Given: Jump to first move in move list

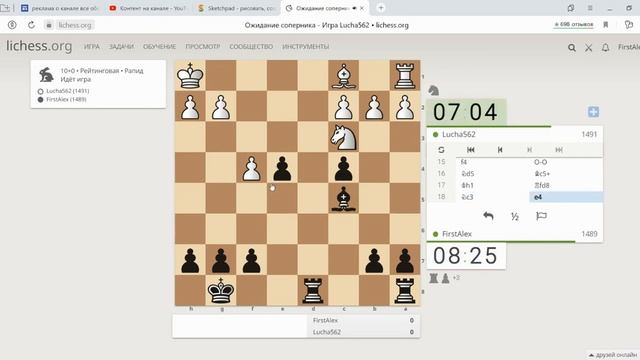Looking at the screenshot, I should tap(471, 150).
